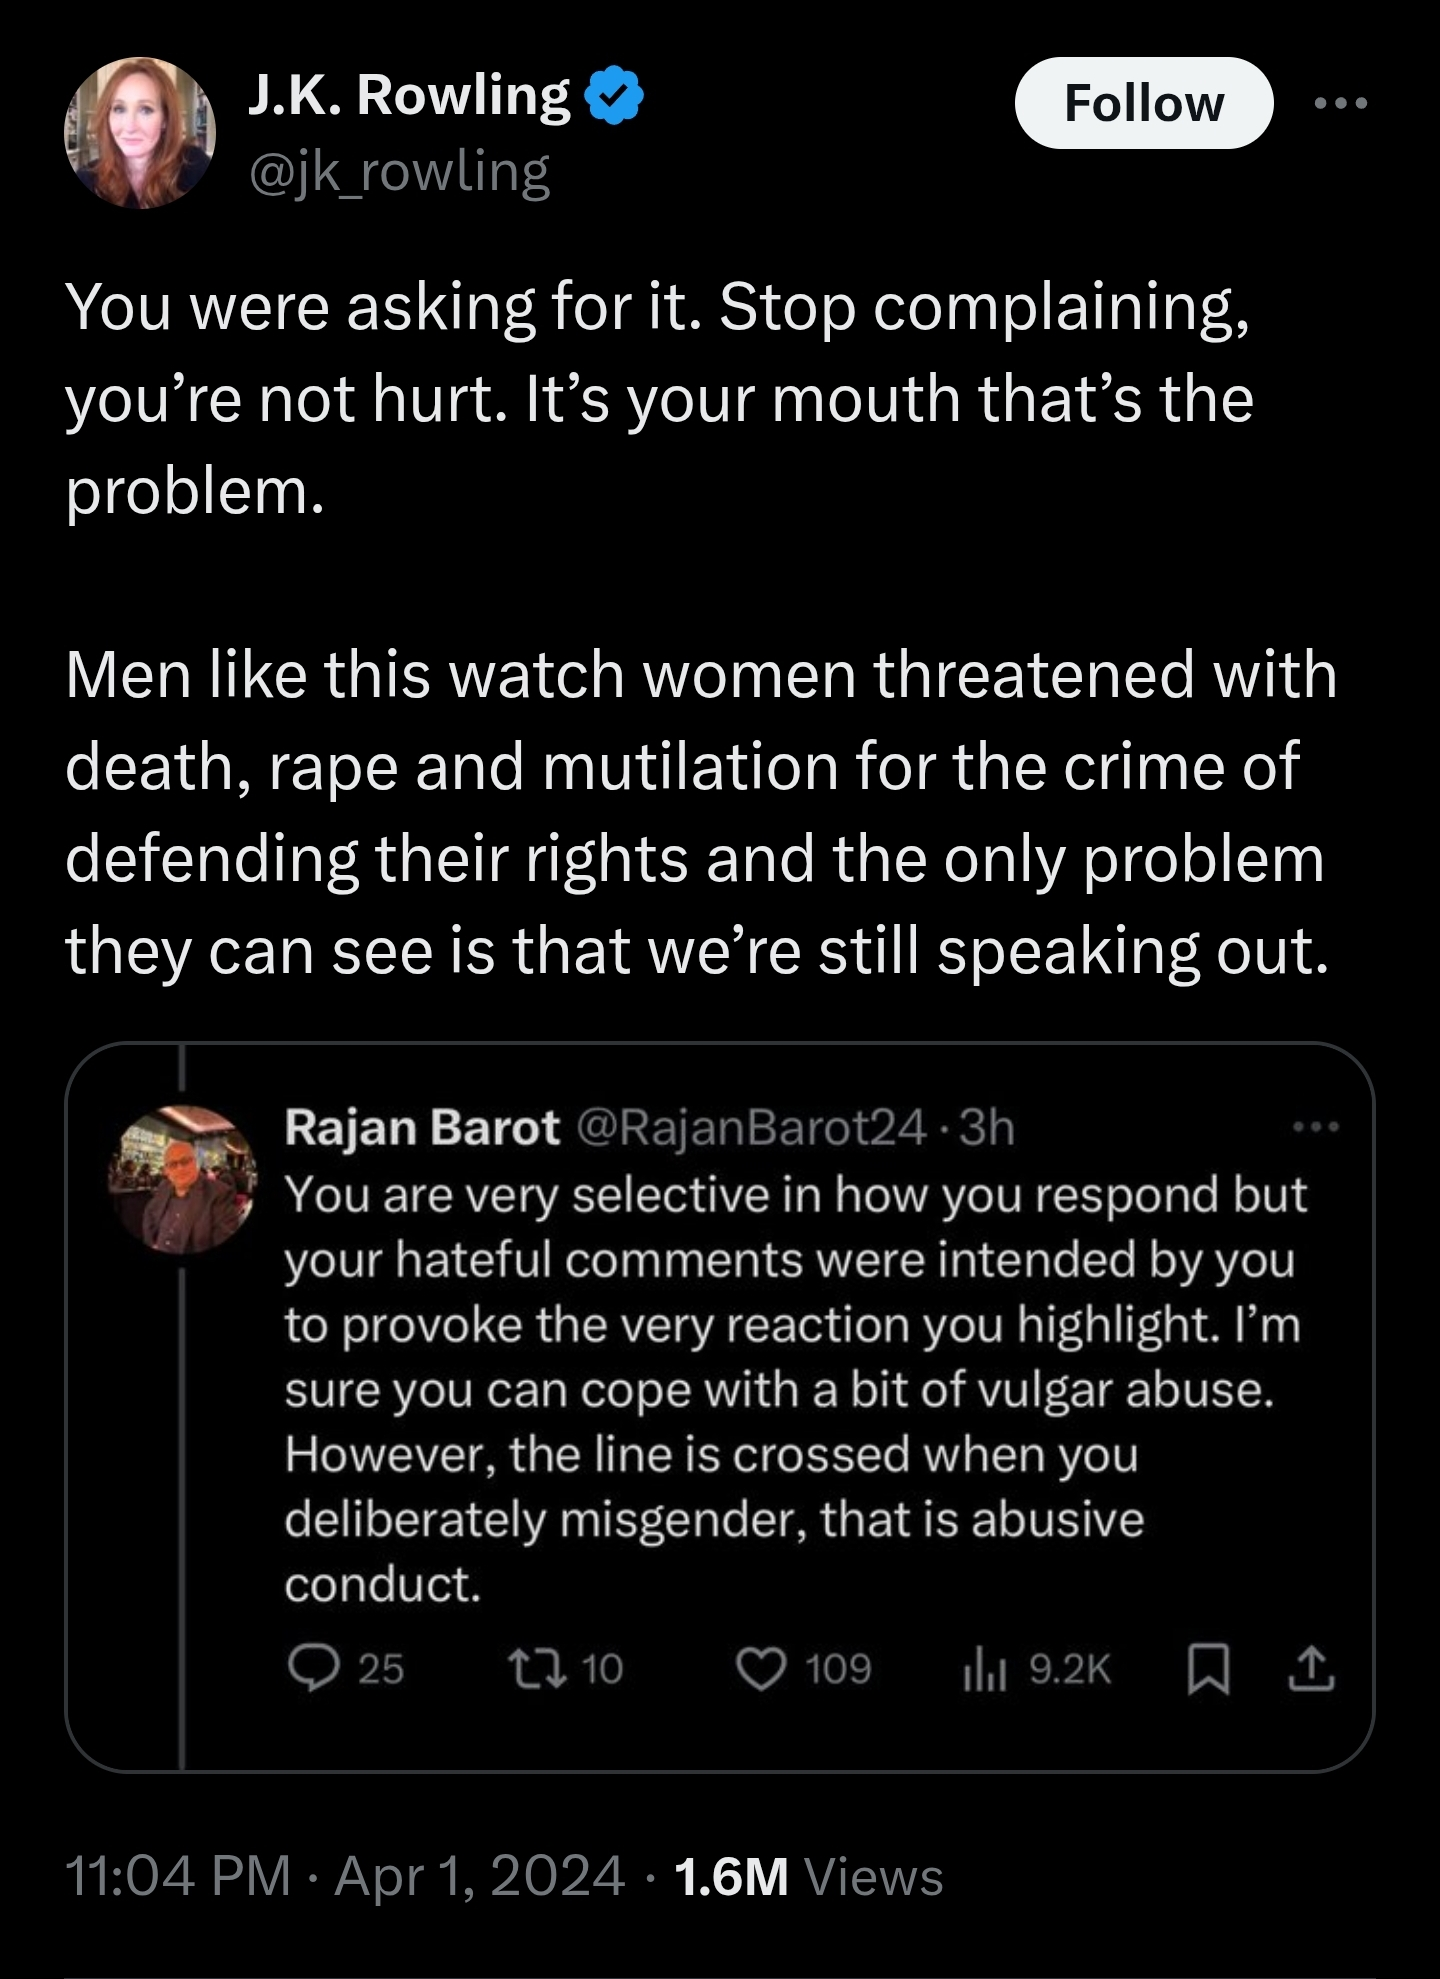Click the Rajan Barot name in quoted tweet
Image resolution: width=1440 pixels, height=1979 pixels.
coord(422,1128)
